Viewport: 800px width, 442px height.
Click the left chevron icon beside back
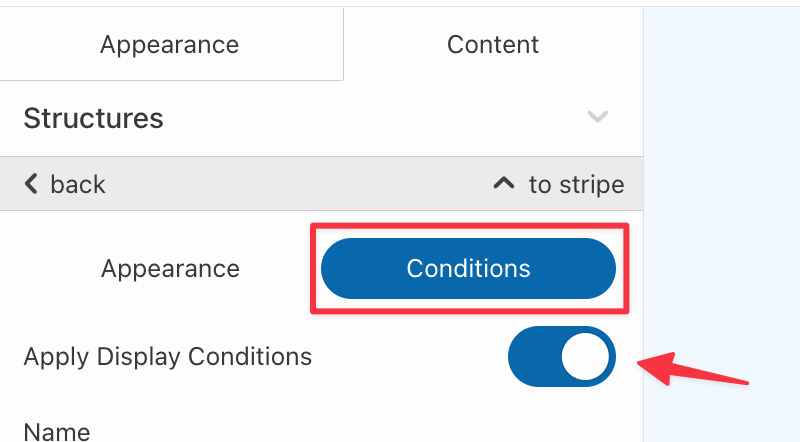point(31,184)
